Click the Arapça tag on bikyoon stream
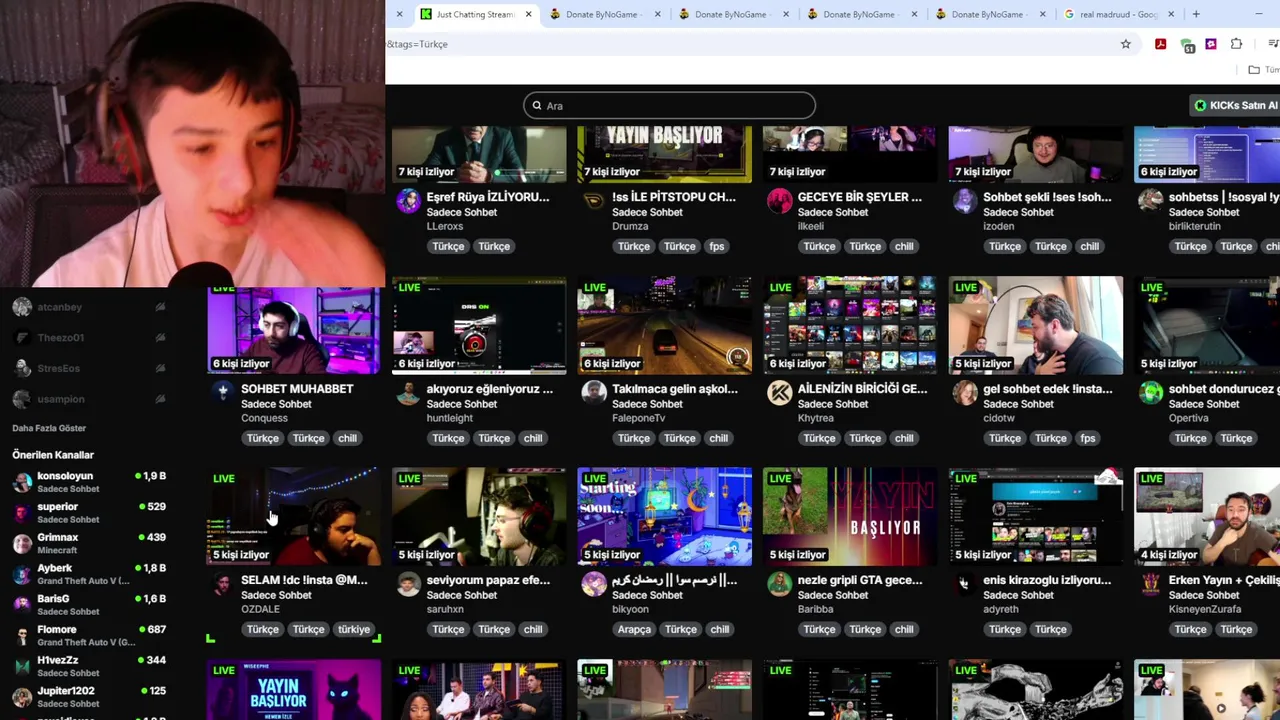Viewport: 1280px width, 720px height. [x=634, y=629]
